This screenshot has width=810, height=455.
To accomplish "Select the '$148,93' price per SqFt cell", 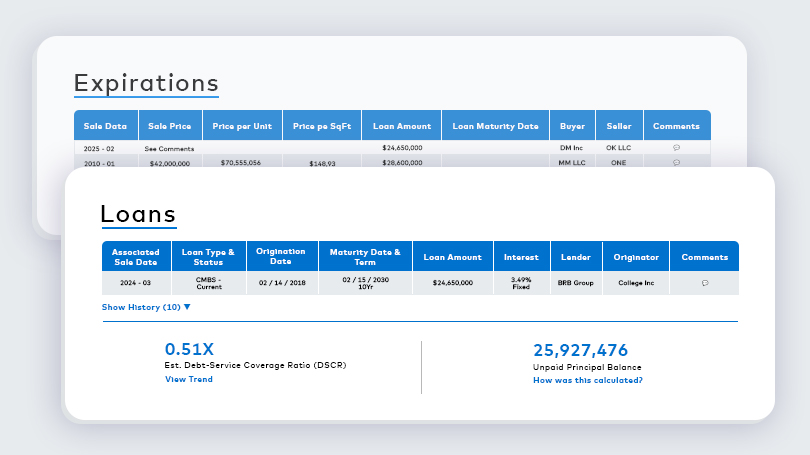I will point(322,162).
